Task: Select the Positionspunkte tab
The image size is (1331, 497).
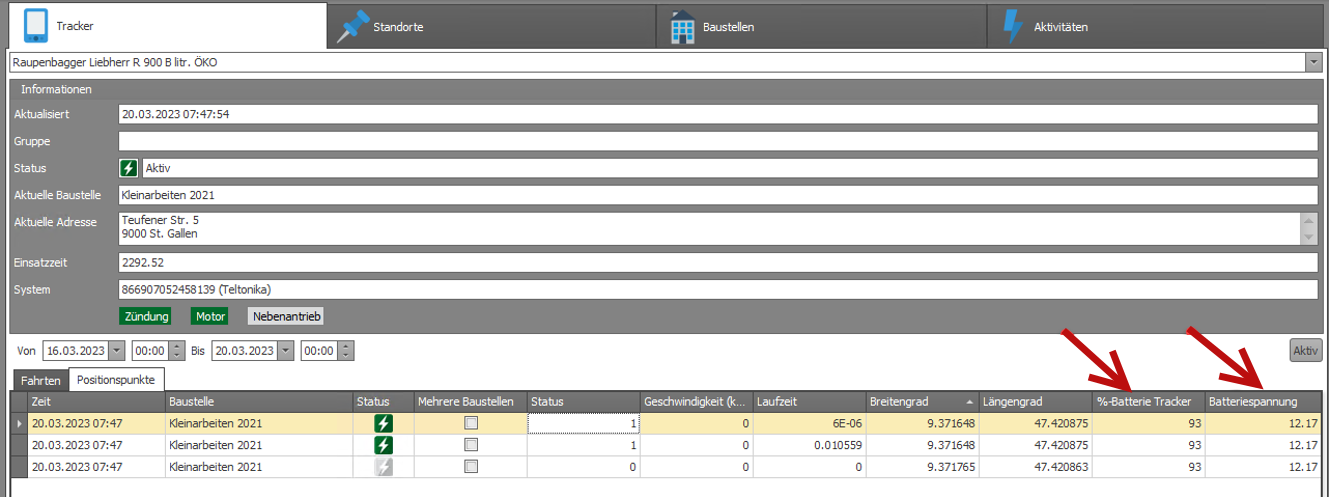Action: click(x=116, y=381)
